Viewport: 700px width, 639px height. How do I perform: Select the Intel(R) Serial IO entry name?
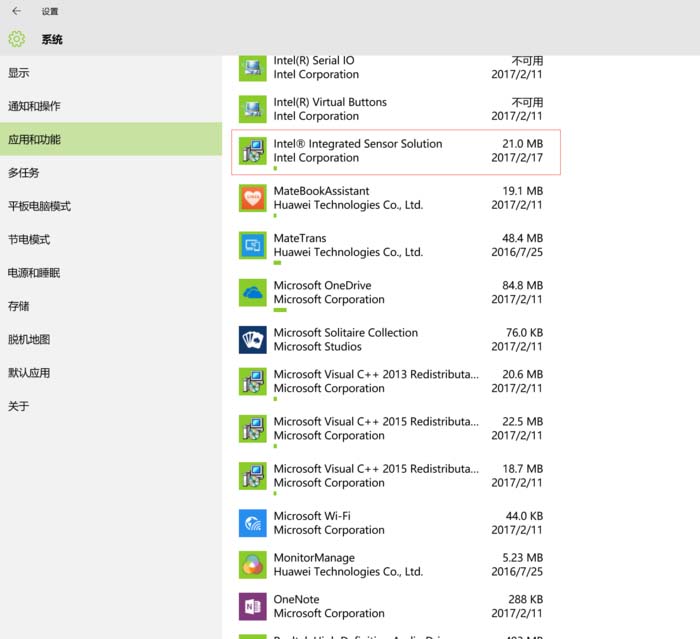coord(314,60)
